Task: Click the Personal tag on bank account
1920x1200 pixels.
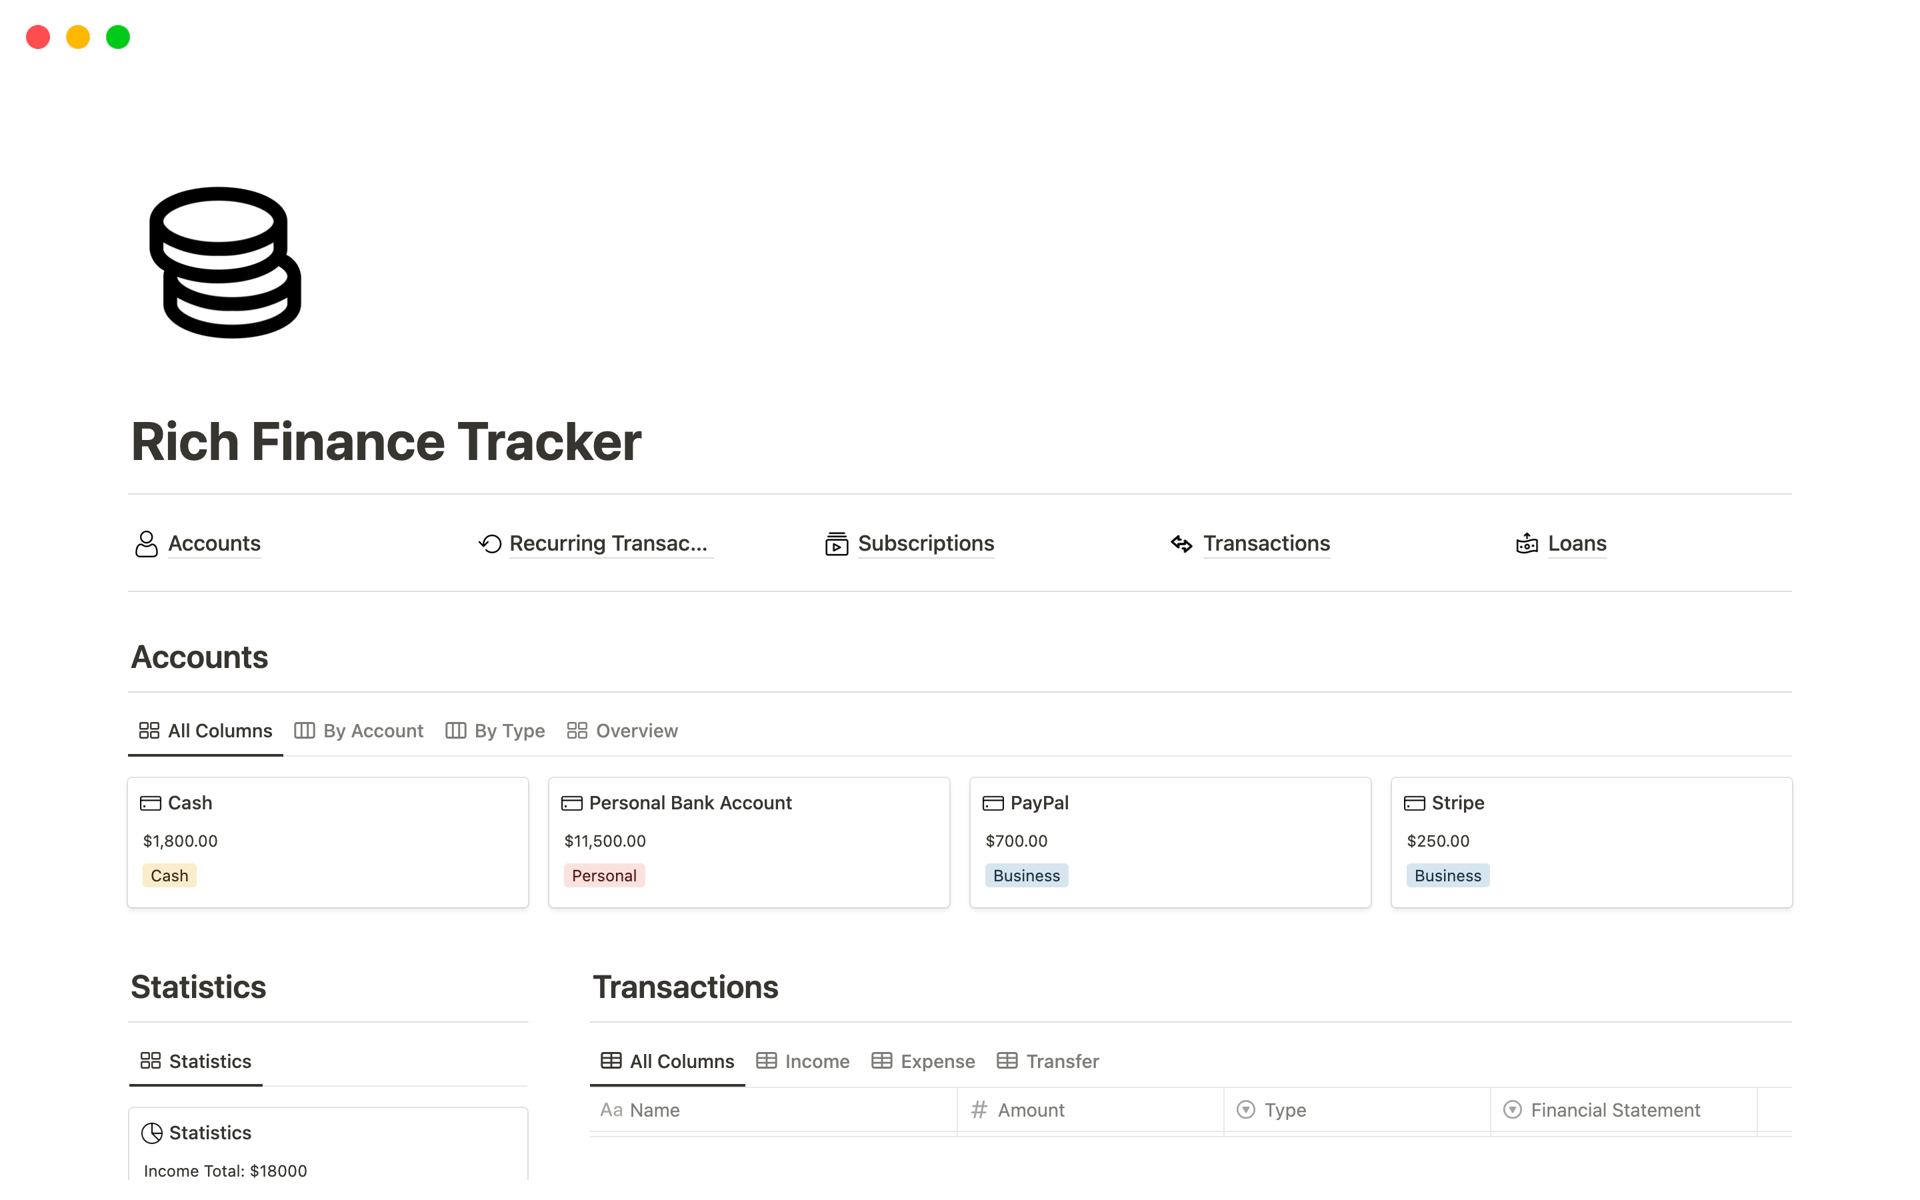Action: (x=604, y=876)
